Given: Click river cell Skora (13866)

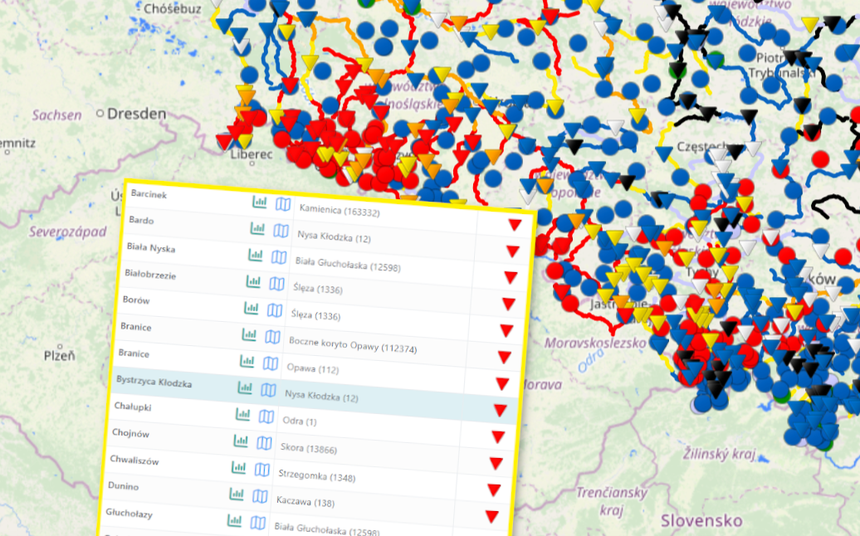Looking at the screenshot, I should pyautogui.click(x=308, y=448).
